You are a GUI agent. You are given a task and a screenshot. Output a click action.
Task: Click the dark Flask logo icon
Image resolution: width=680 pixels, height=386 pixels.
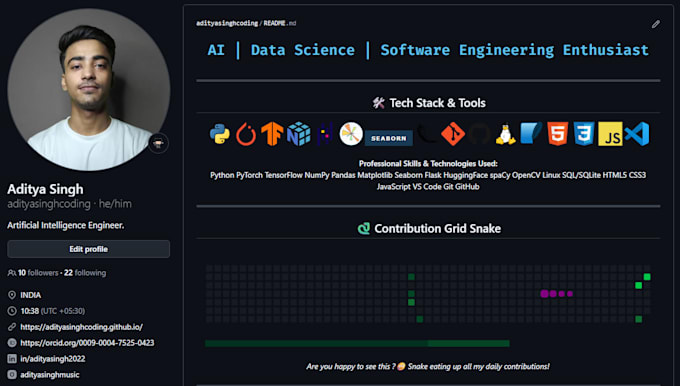click(x=427, y=134)
